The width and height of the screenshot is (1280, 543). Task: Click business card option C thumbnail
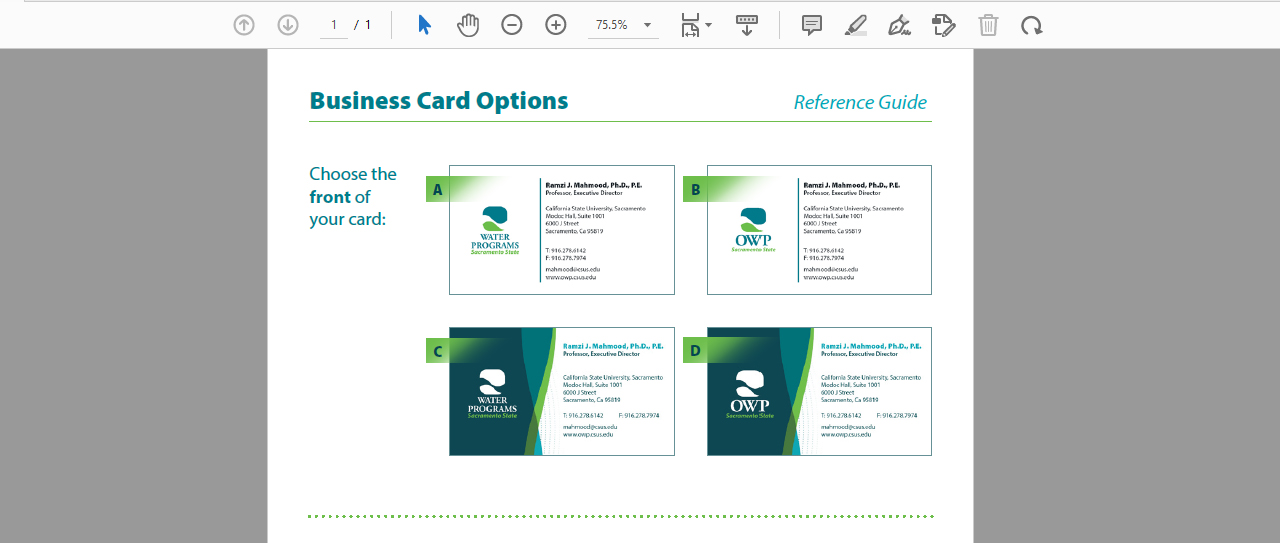(x=562, y=391)
